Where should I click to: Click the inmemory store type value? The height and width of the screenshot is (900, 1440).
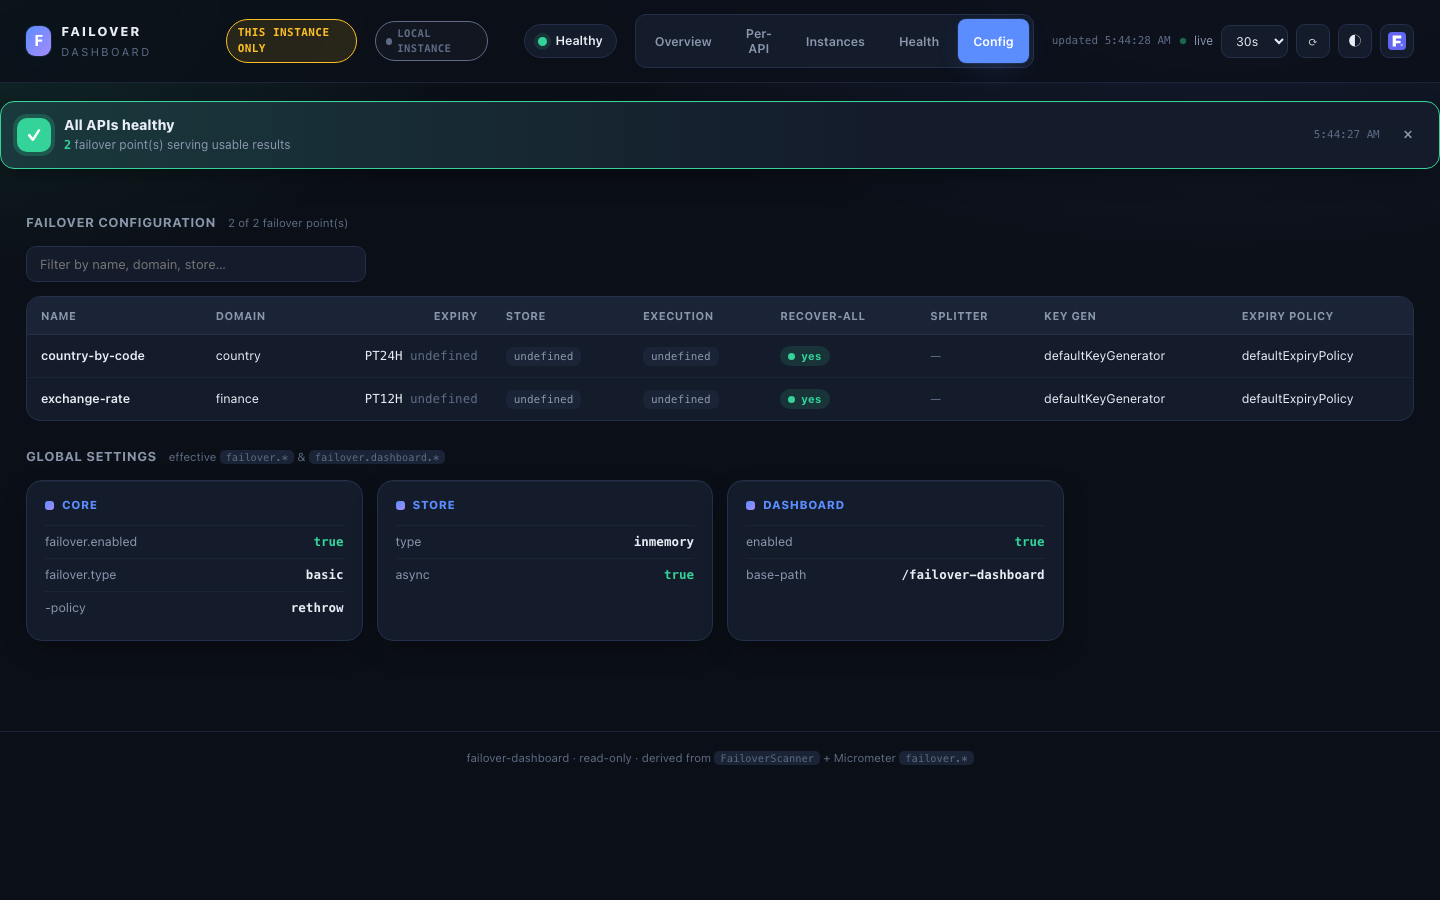664,542
